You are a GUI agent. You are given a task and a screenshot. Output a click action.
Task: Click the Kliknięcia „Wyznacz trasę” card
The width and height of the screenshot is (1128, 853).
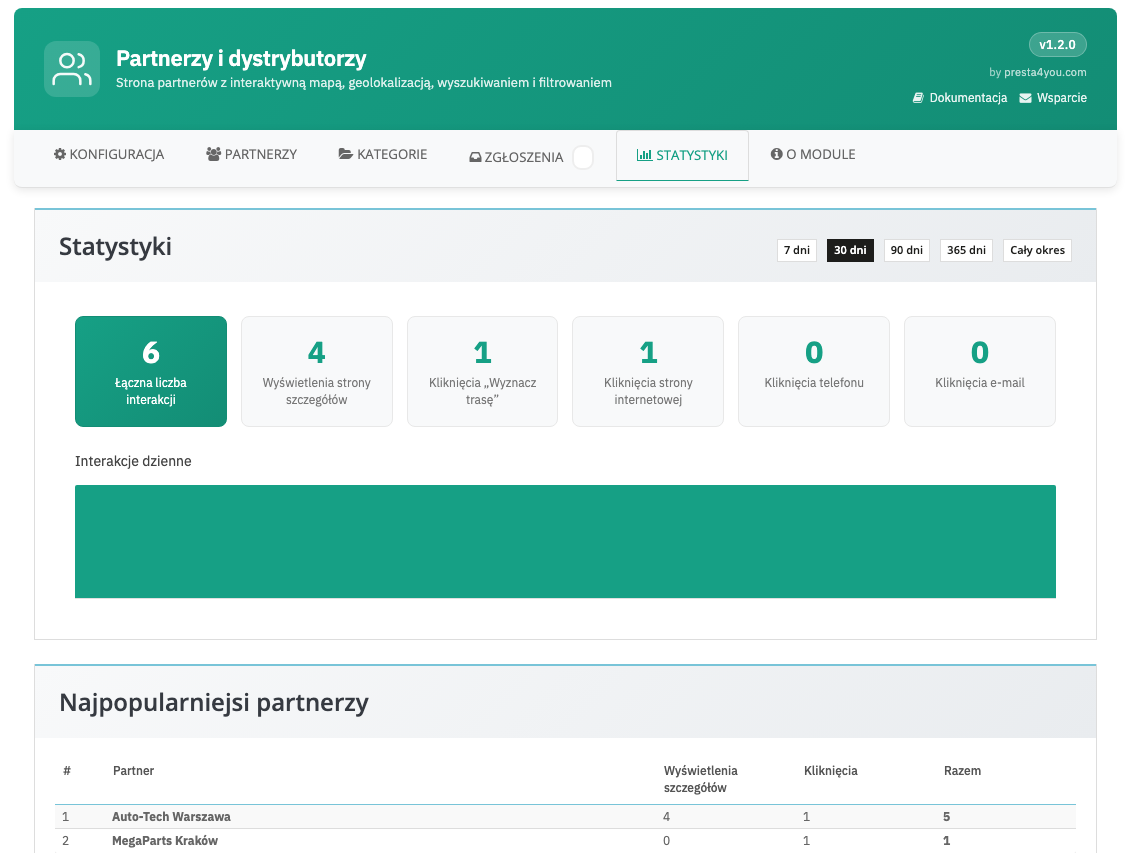click(483, 371)
